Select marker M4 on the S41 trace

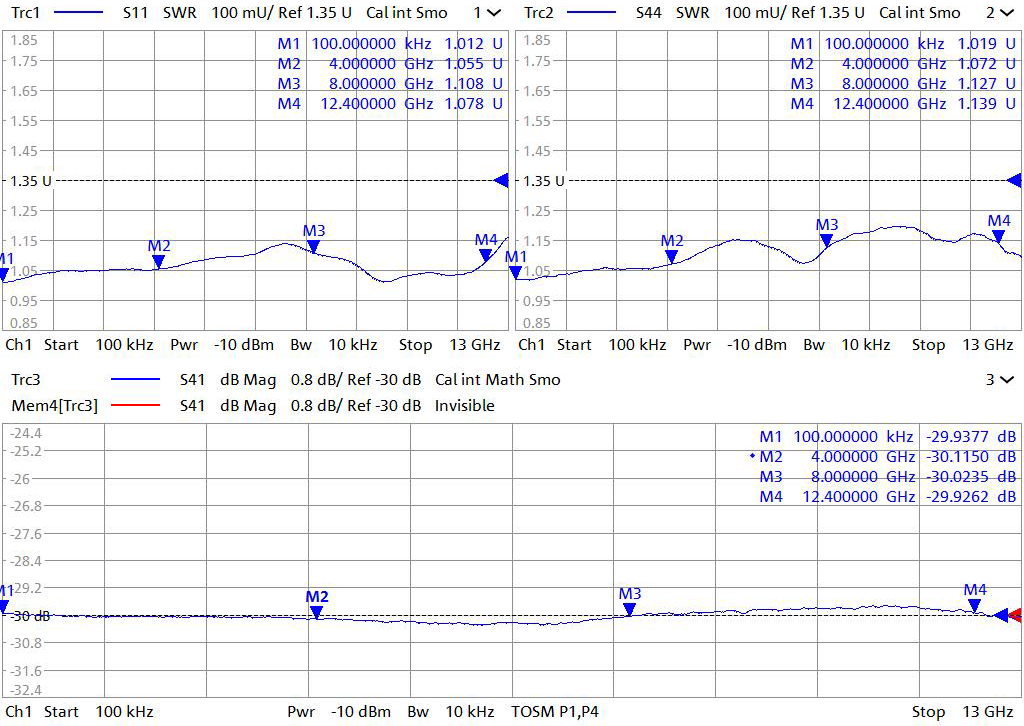click(975, 605)
